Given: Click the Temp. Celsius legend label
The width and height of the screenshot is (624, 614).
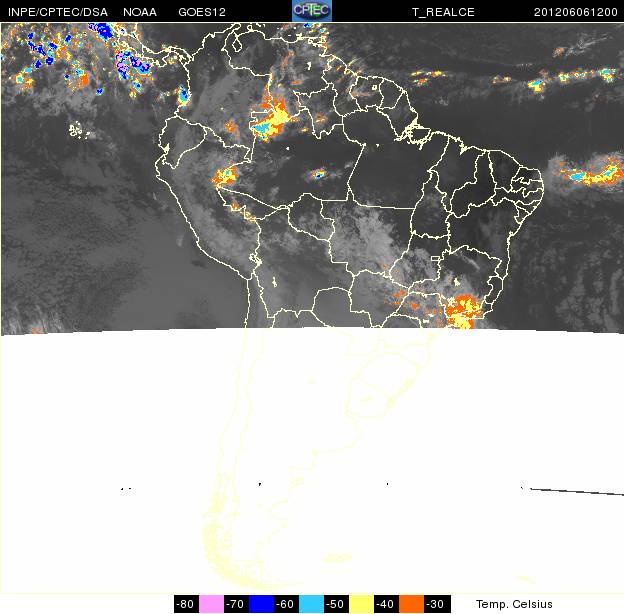Looking at the screenshot, I should [x=514, y=604].
